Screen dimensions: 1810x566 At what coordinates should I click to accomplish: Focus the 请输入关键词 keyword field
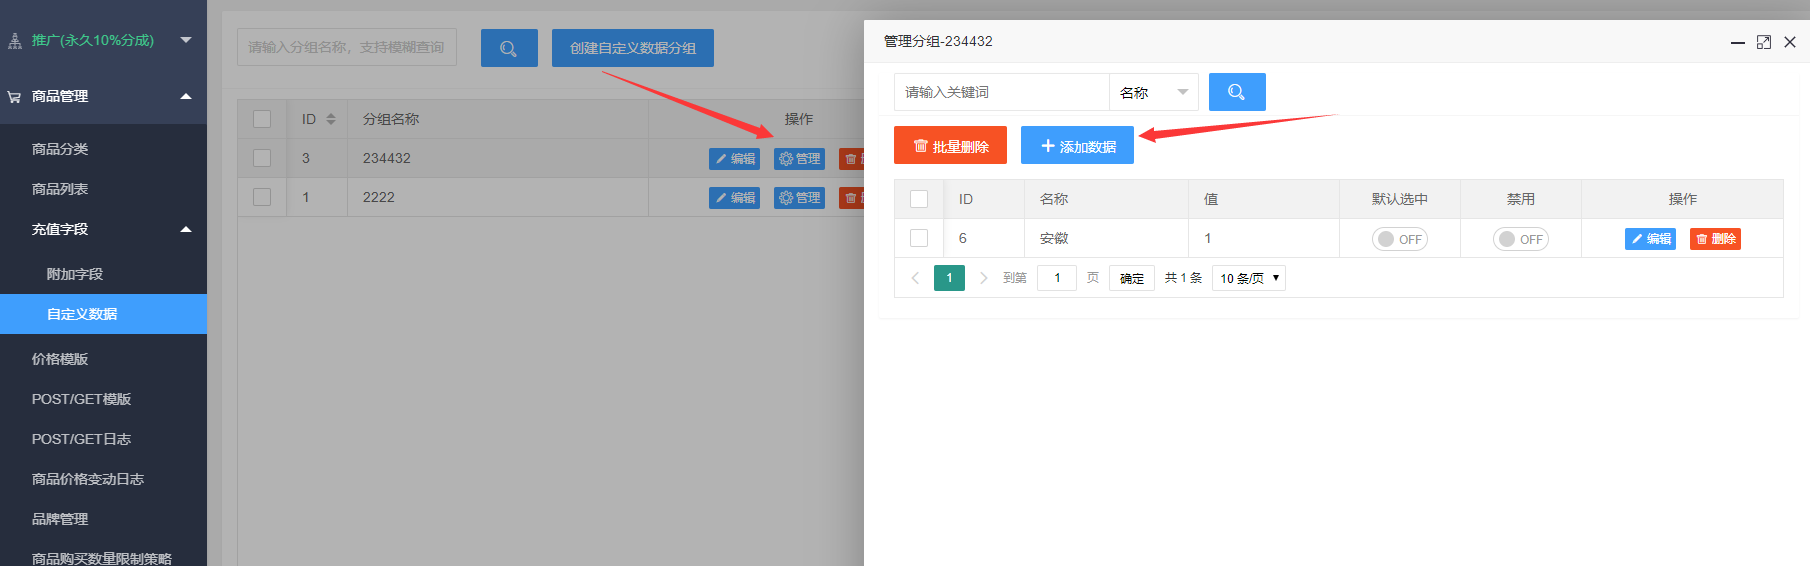click(1002, 92)
